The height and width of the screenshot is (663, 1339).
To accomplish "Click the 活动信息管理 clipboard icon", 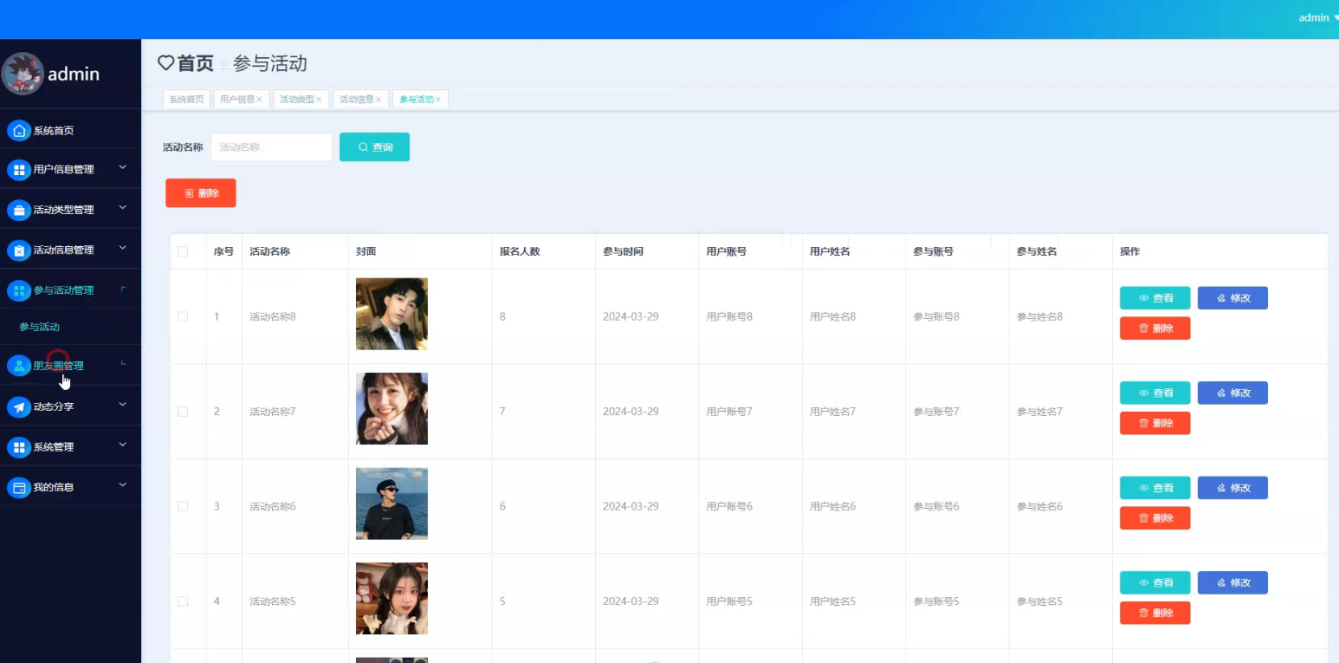I will tap(19, 250).
